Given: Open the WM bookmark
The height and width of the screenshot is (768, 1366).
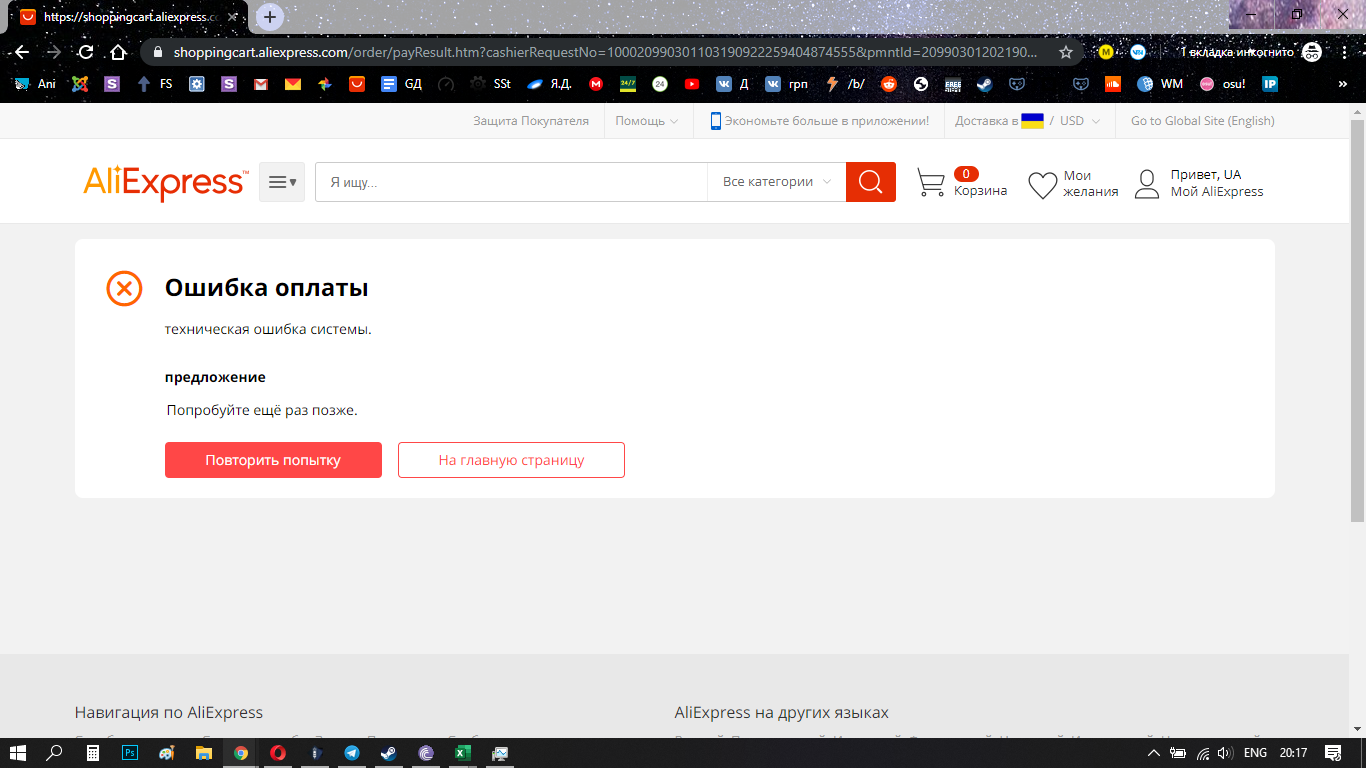Looking at the screenshot, I should click(x=1160, y=84).
